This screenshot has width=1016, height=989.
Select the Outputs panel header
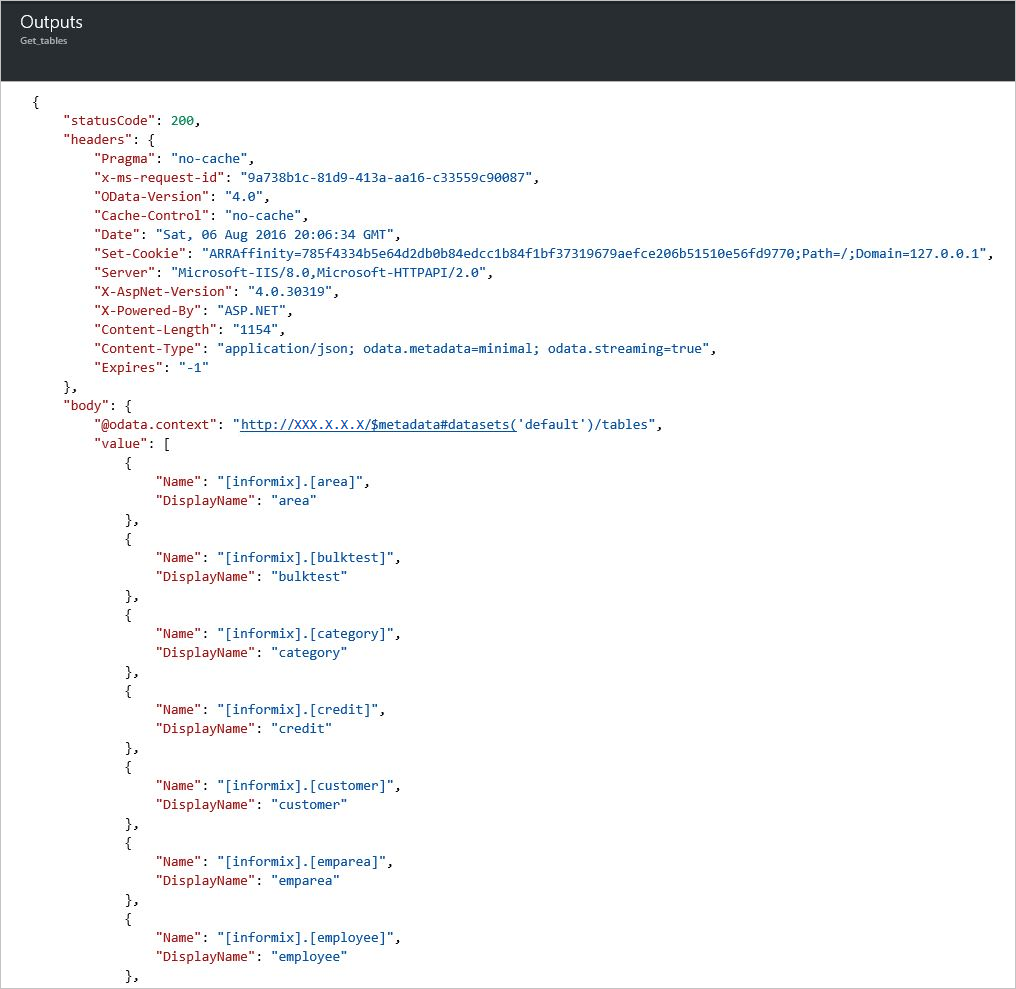pyautogui.click(x=51, y=21)
